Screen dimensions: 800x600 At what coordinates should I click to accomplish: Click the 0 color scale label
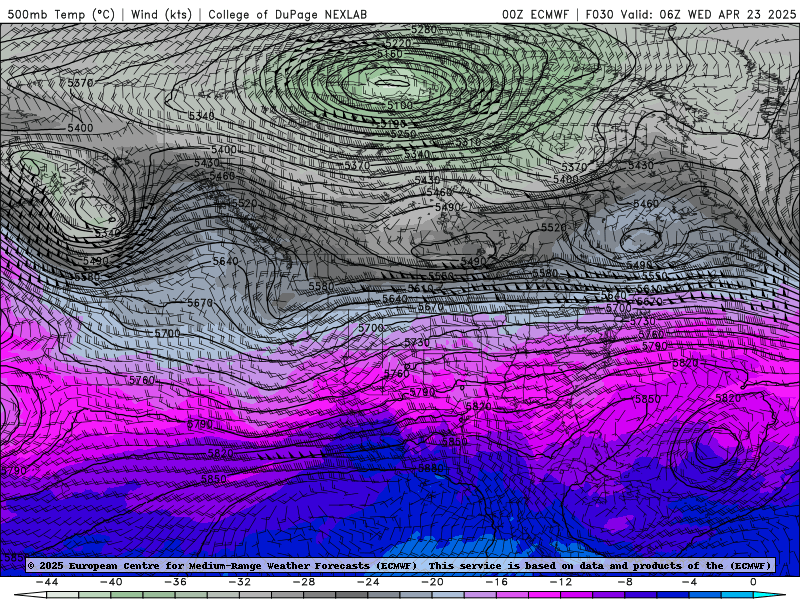[x=753, y=582]
